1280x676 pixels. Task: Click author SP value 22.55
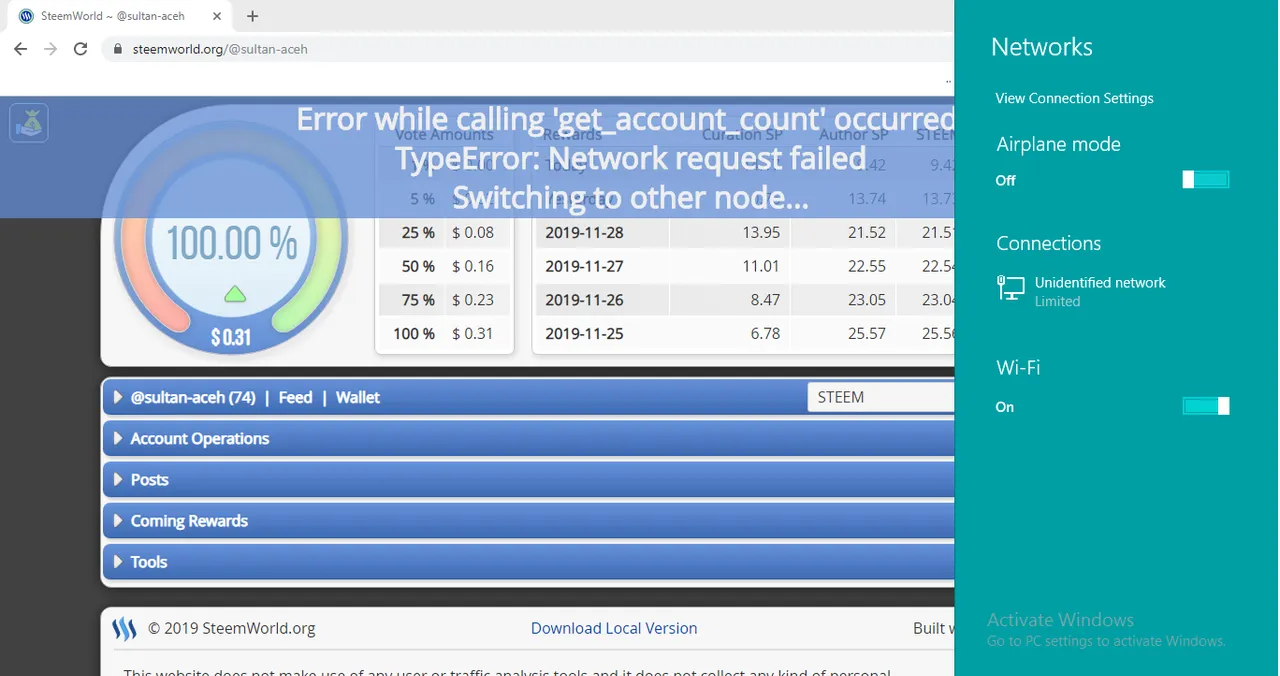[867, 266]
